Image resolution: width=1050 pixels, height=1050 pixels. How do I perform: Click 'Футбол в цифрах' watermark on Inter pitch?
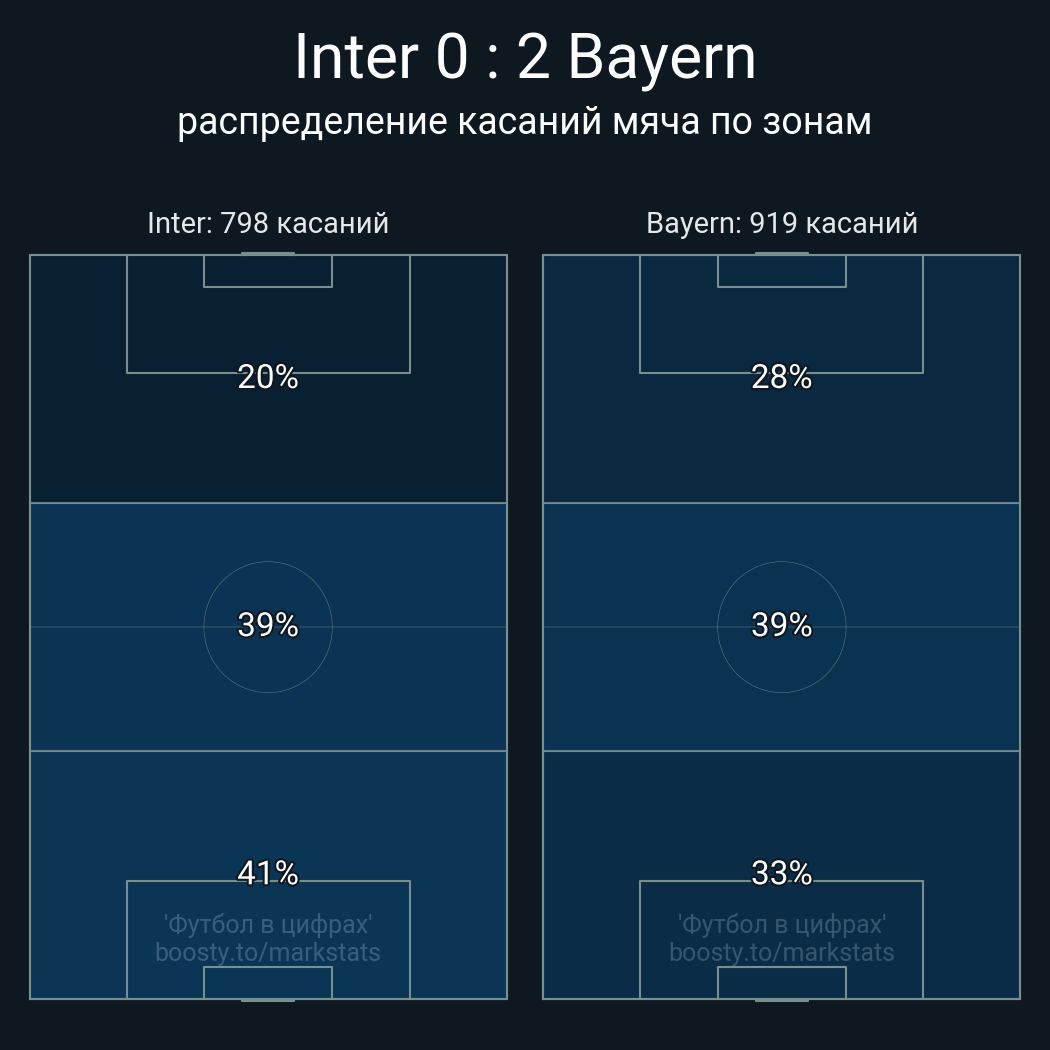click(268, 924)
